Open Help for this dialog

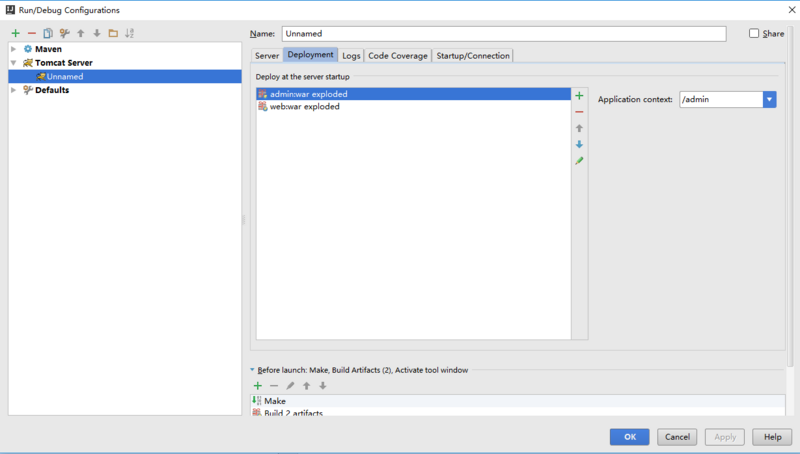(x=772, y=437)
